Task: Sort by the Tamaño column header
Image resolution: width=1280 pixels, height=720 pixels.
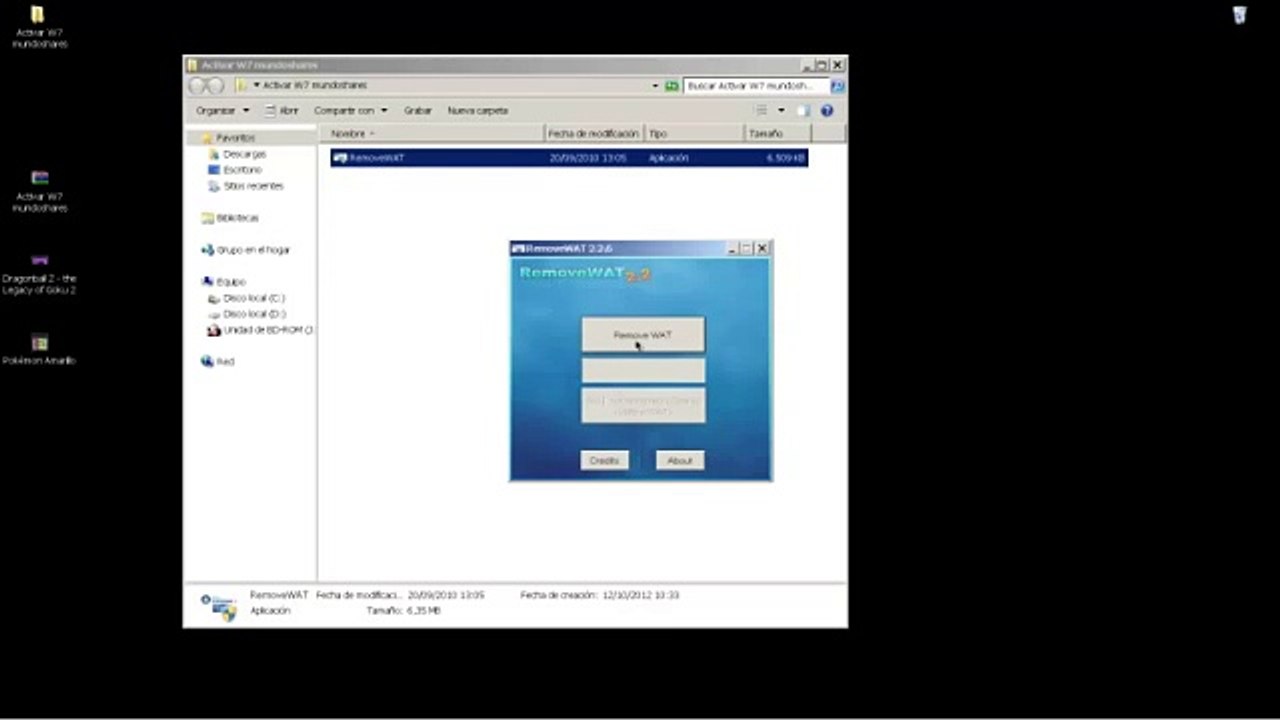Action: click(x=777, y=133)
